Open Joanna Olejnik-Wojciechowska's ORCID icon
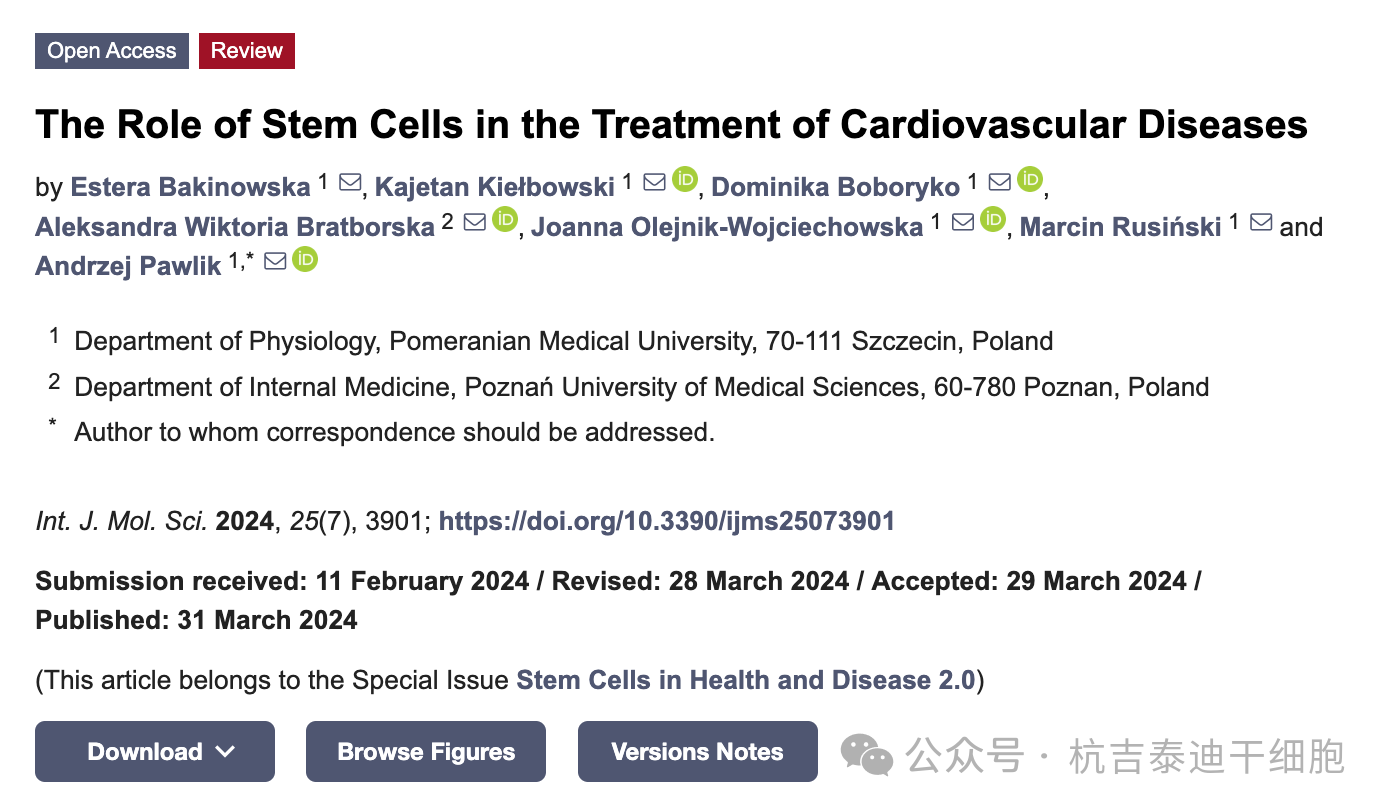Viewport: 1390px width, 812px height. (x=992, y=220)
